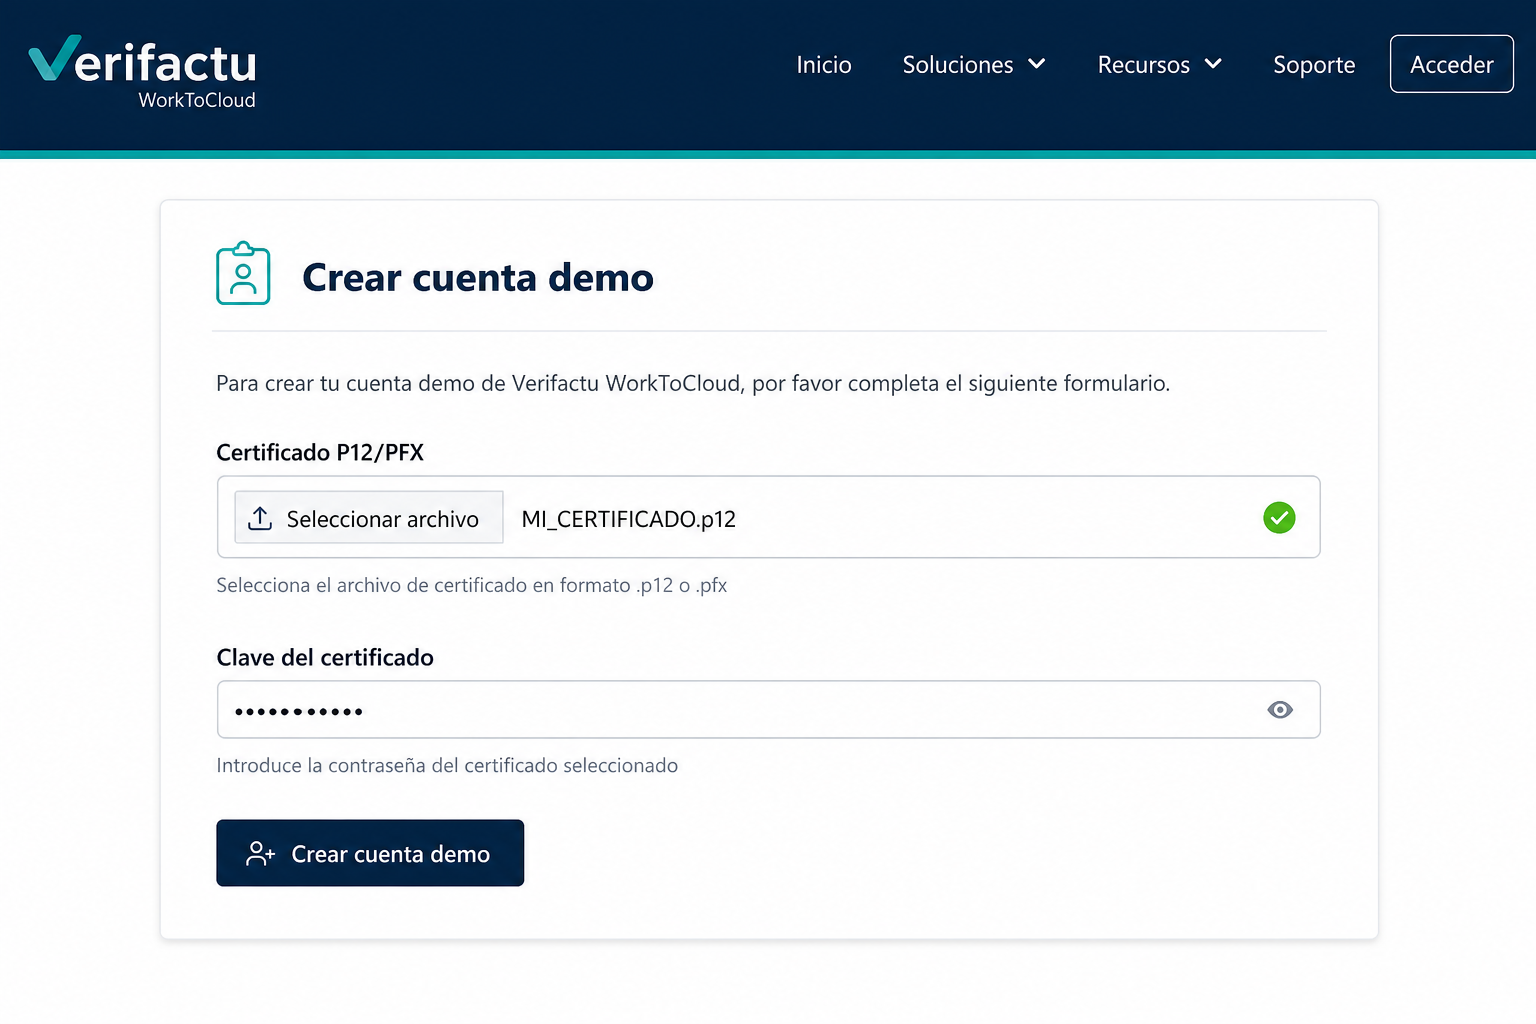Focus the Clave del certificado field
Screen dimensions: 1536x1024
coord(768,710)
